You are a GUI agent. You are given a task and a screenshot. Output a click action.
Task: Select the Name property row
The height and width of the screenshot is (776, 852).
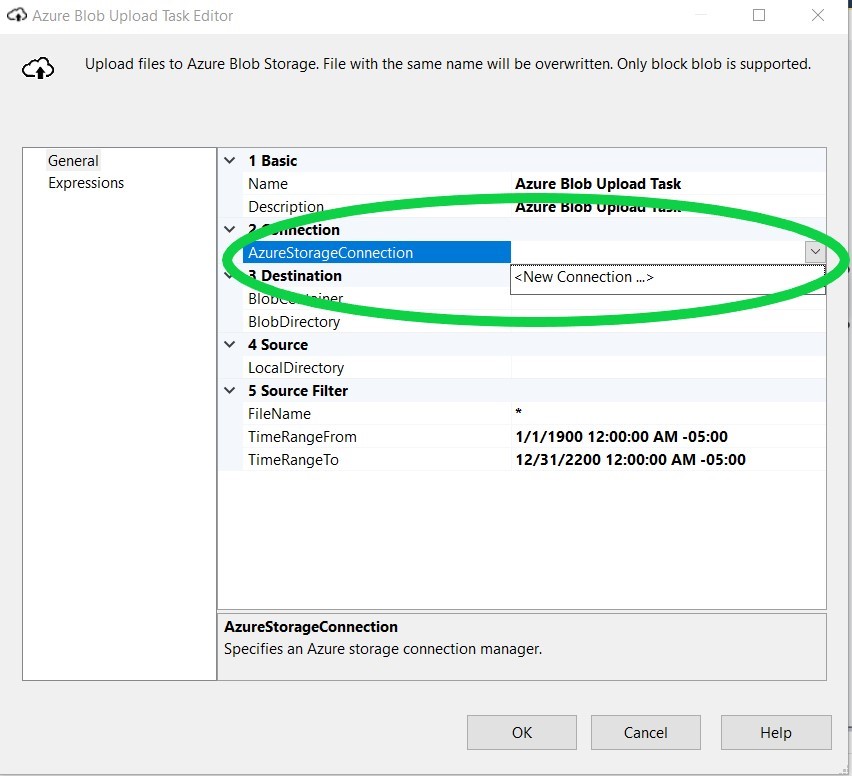(x=377, y=184)
